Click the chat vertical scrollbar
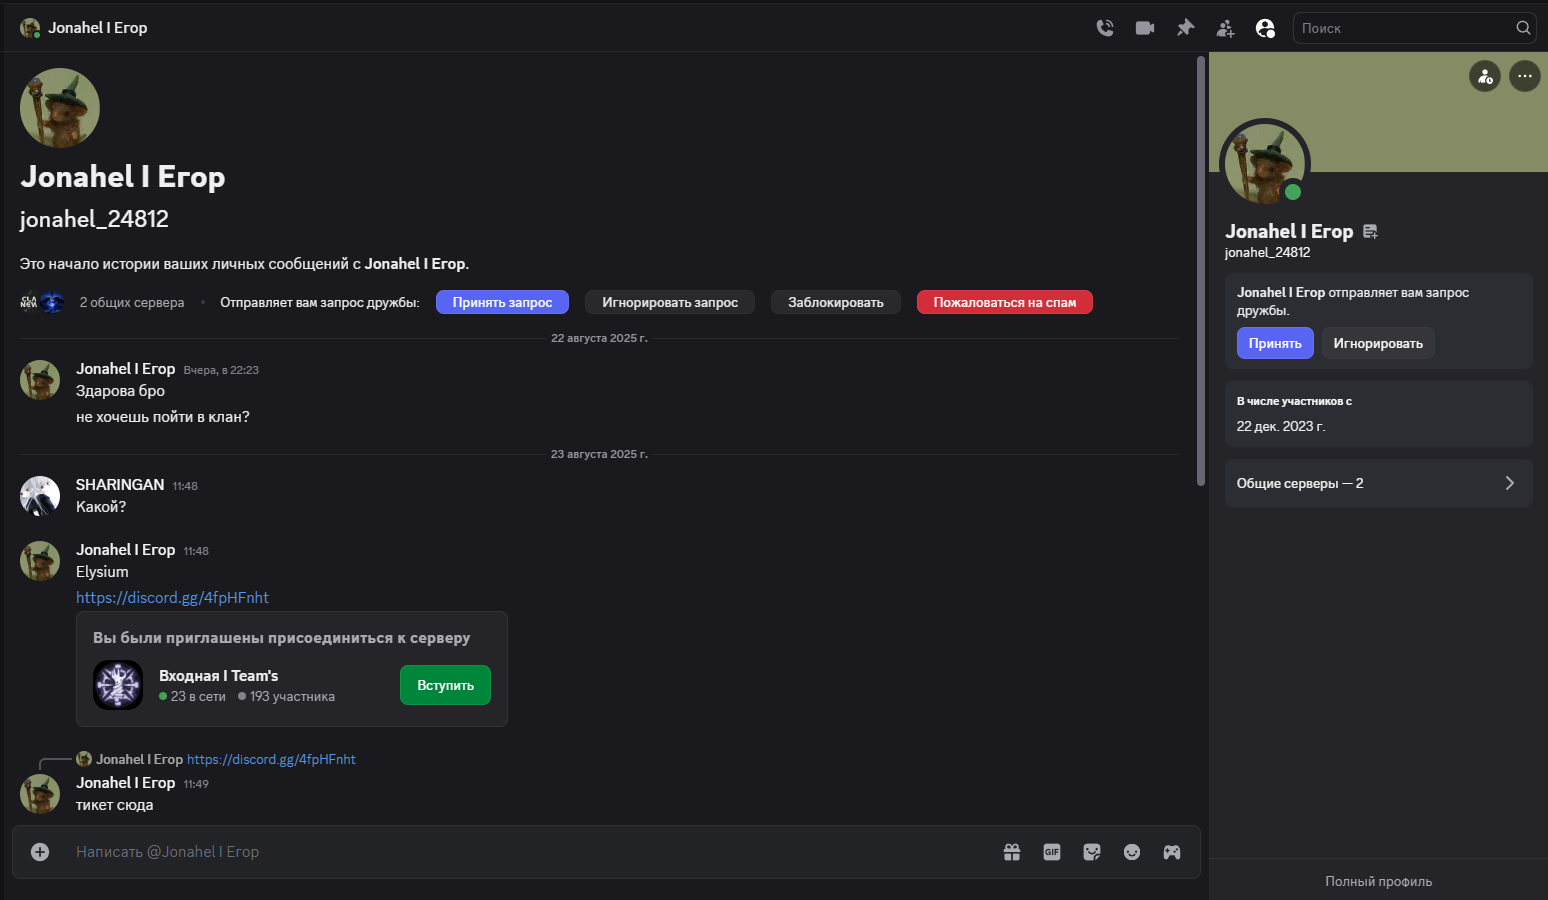The width and height of the screenshot is (1548, 900). [1201, 270]
